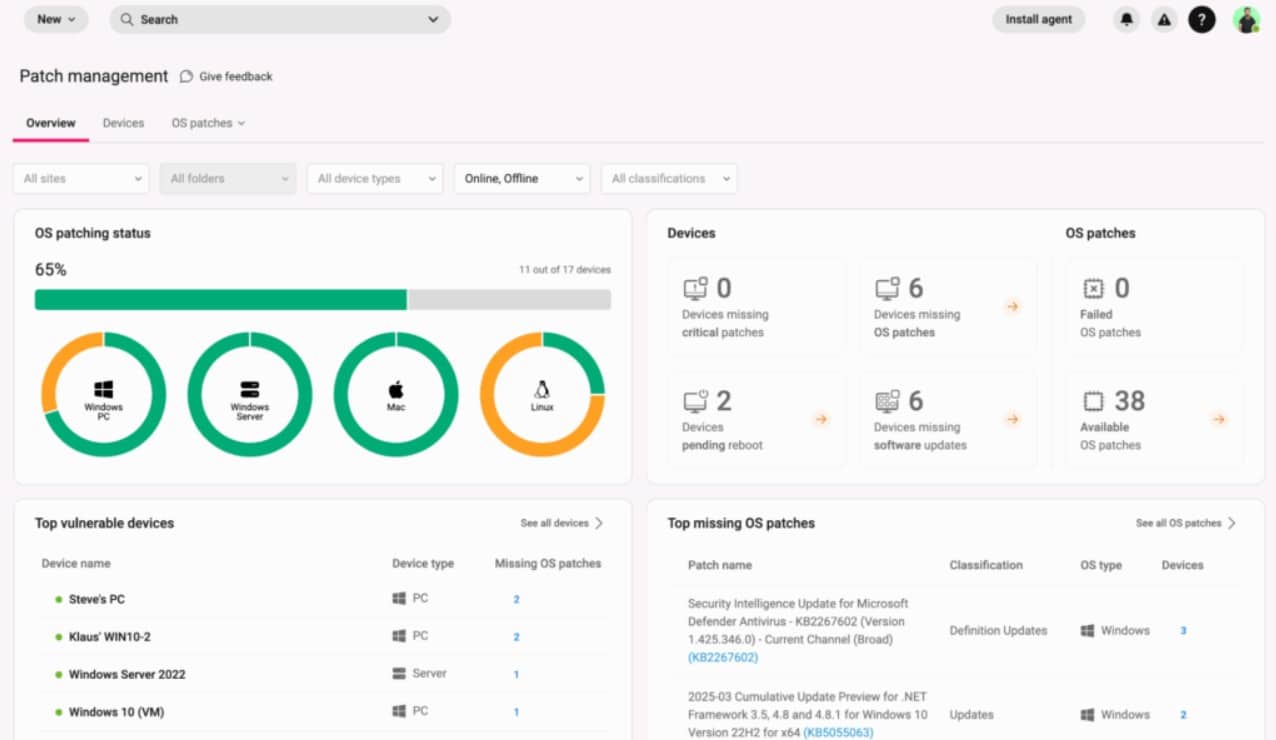This screenshot has width=1276, height=740.
Task: Switch to the Devices tab
Action: click(123, 123)
